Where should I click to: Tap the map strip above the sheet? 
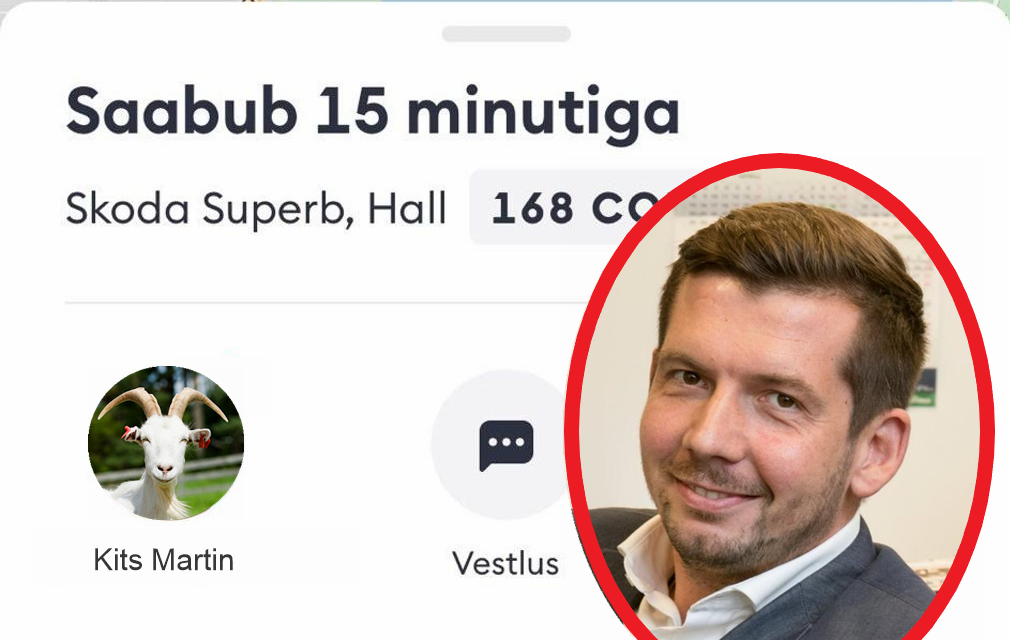click(505, 3)
